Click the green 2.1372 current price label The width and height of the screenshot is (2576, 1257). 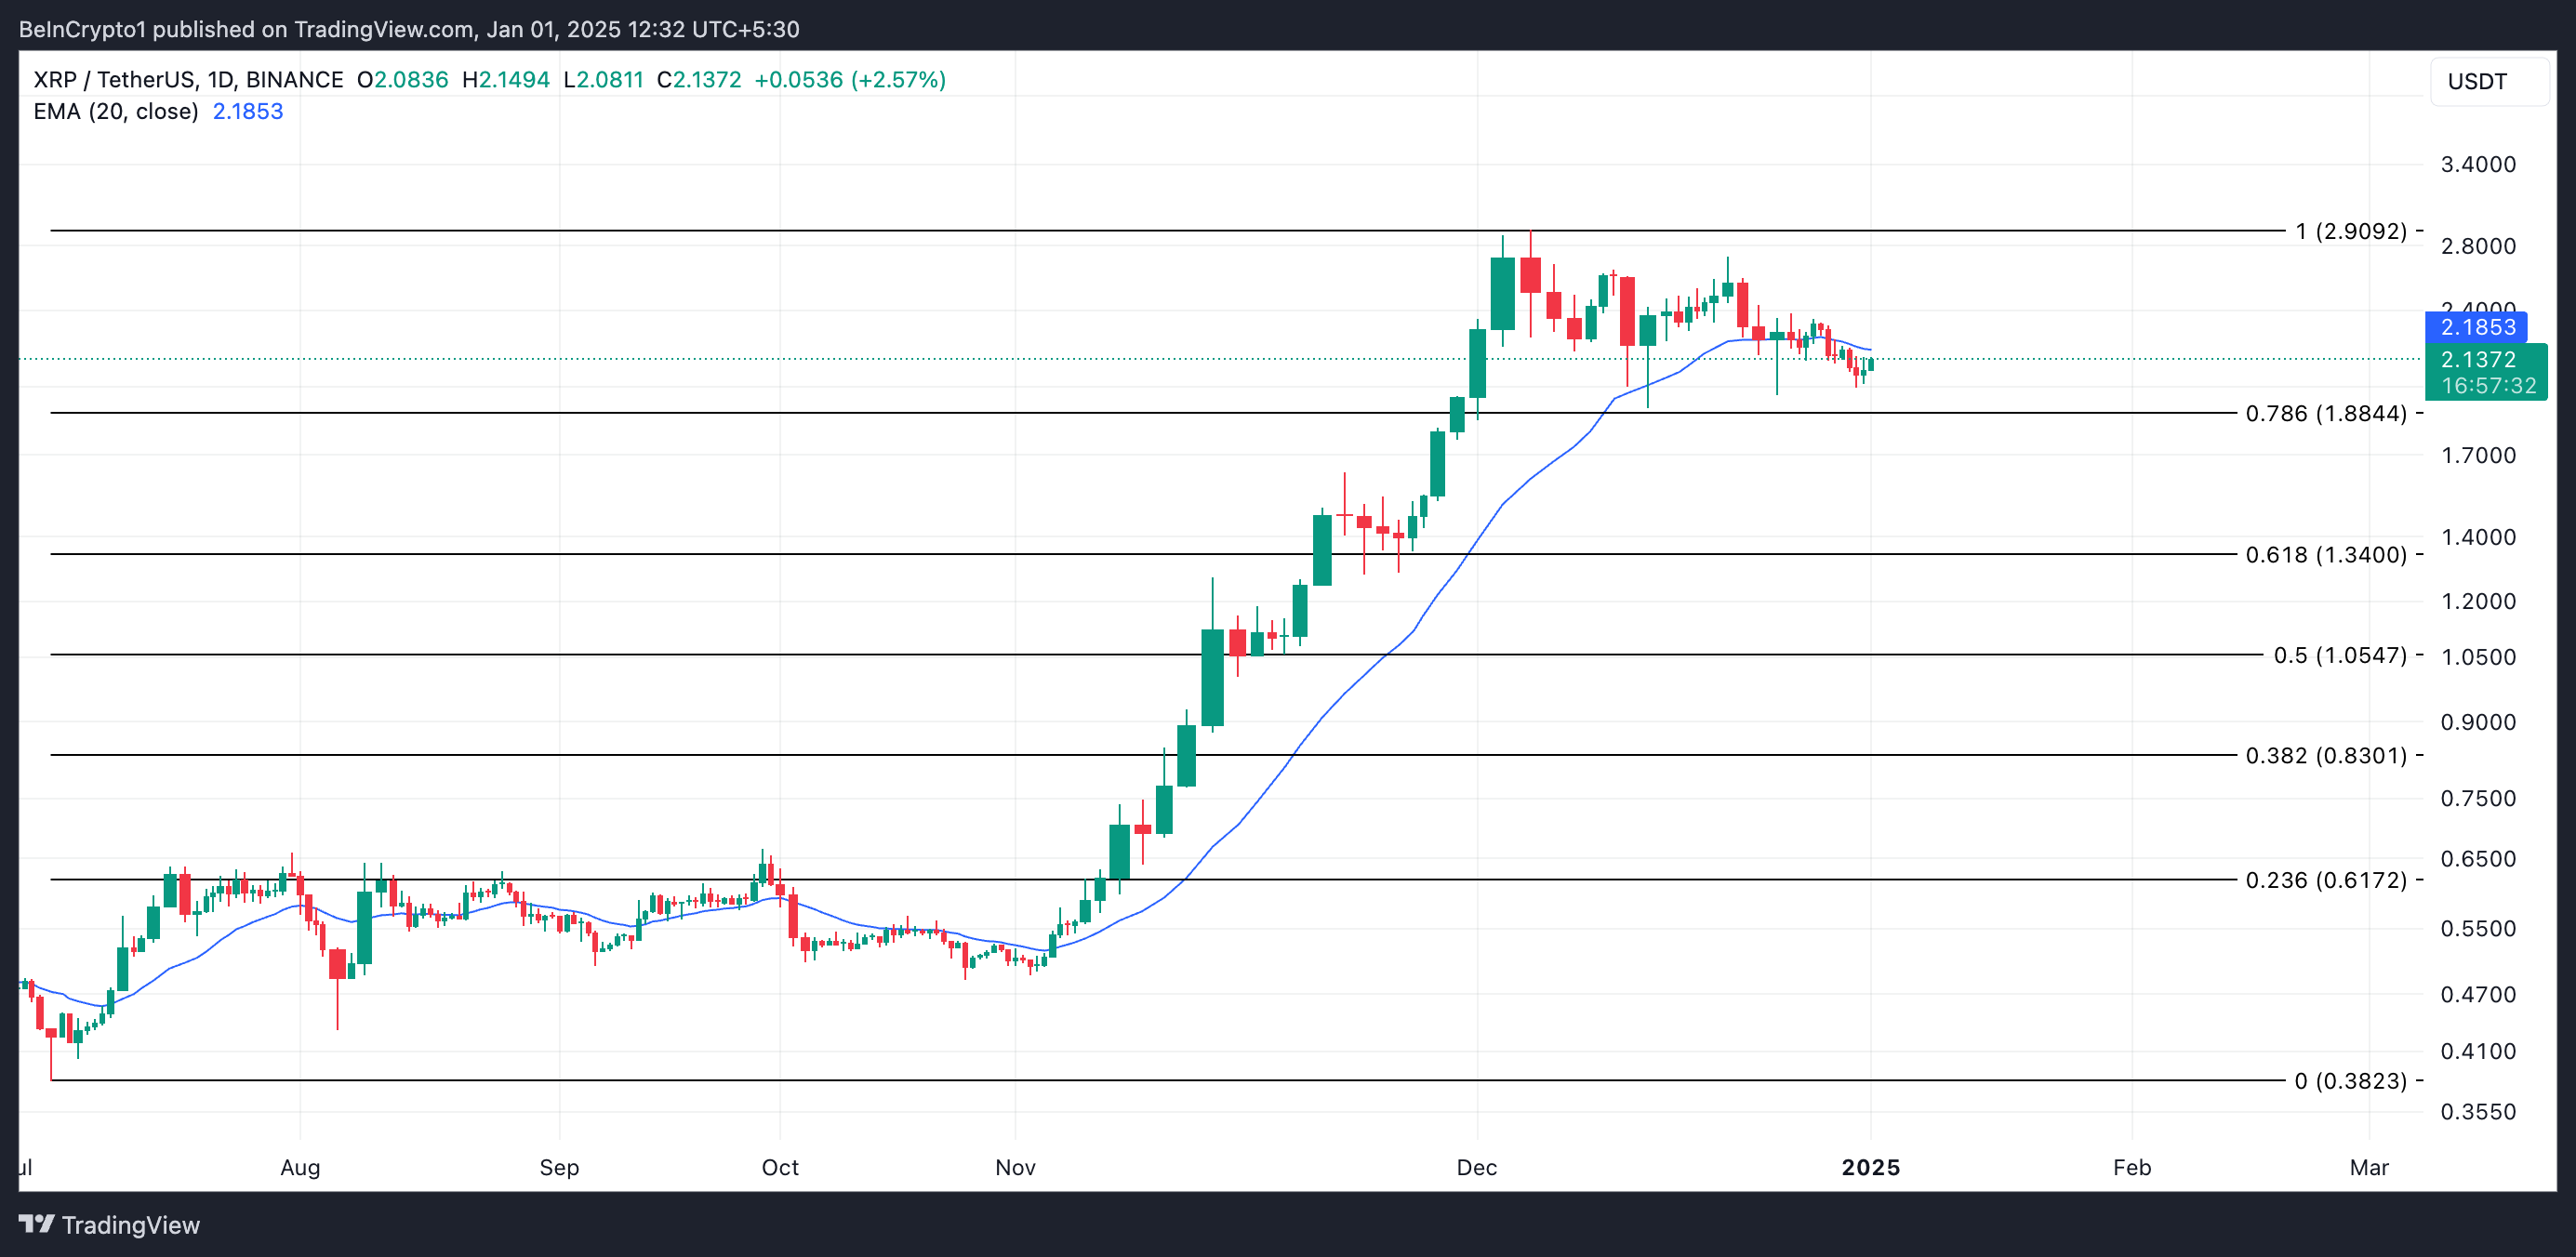point(2486,371)
